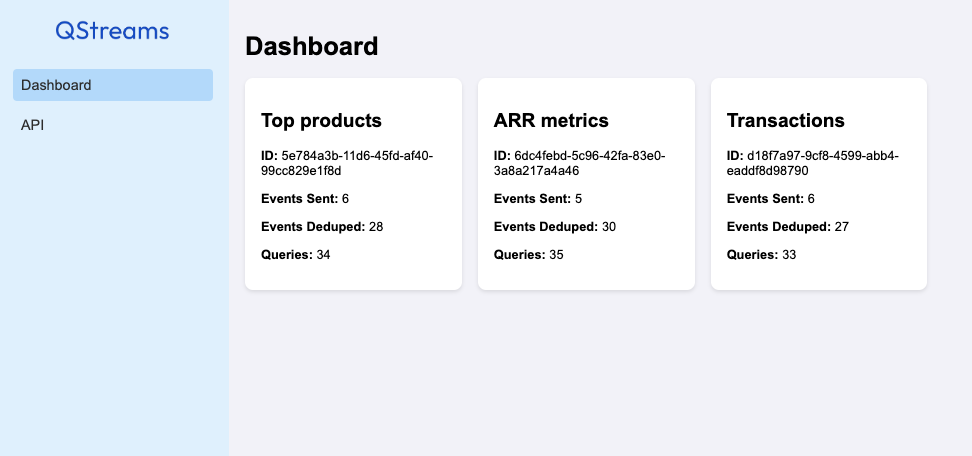This screenshot has width=972, height=456.
Task: Click the Transactions card title
Action: point(785,120)
